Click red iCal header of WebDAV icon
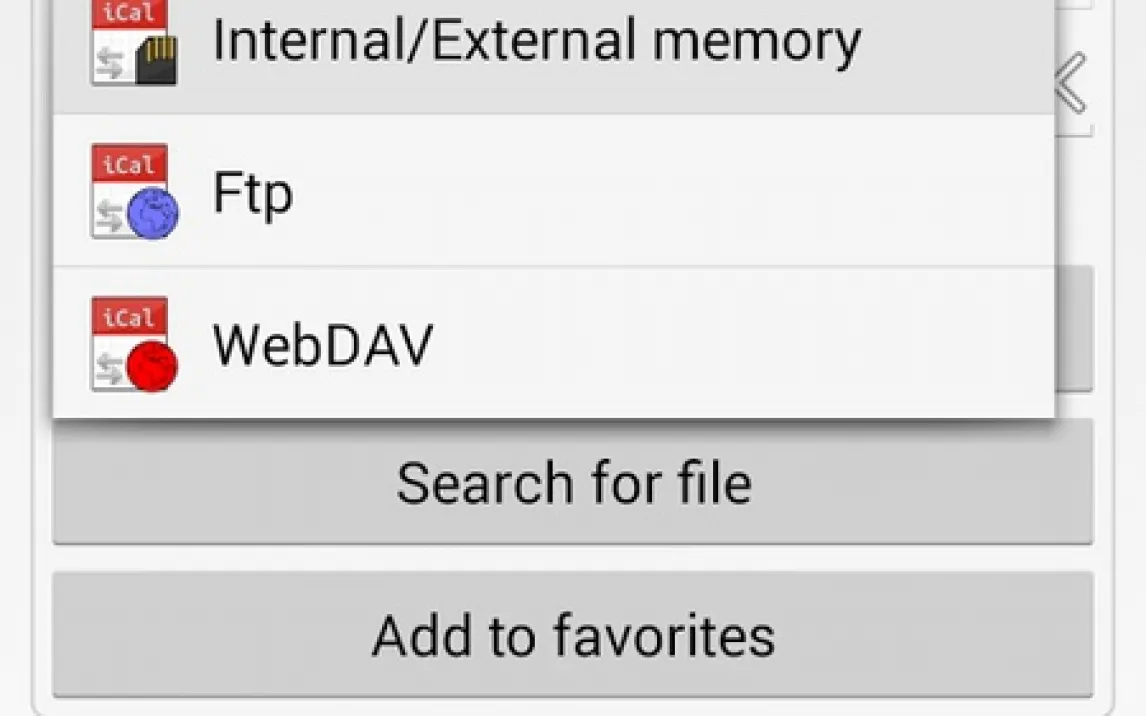Viewport: 1146px width, 716px height. click(x=129, y=318)
